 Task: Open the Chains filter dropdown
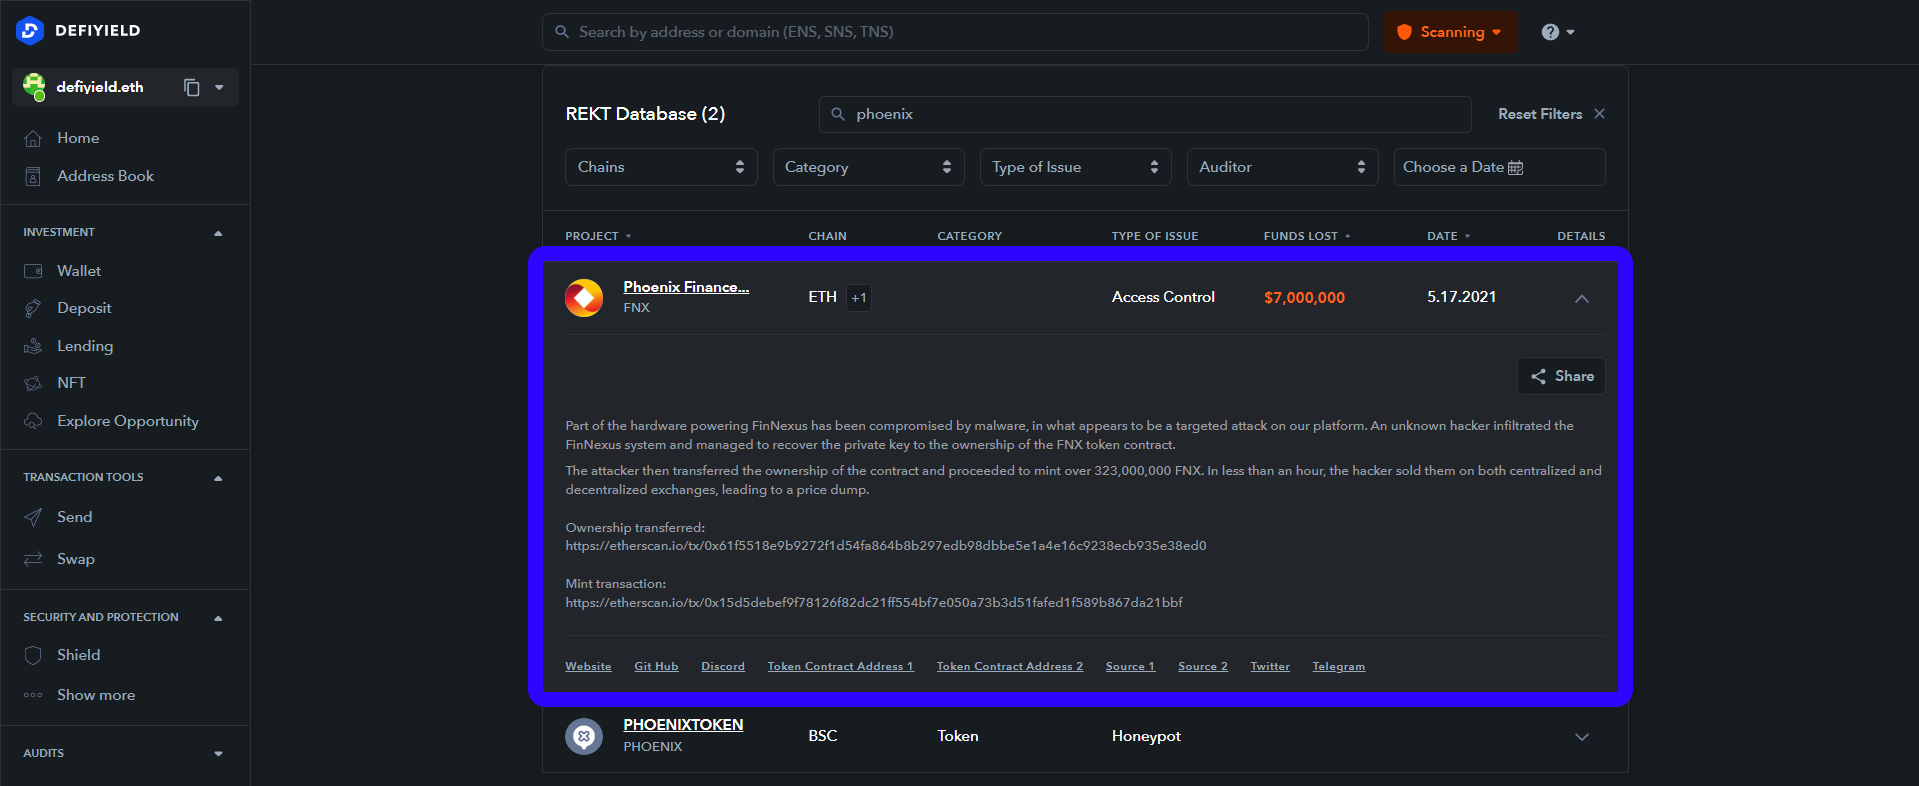click(x=661, y=167)
